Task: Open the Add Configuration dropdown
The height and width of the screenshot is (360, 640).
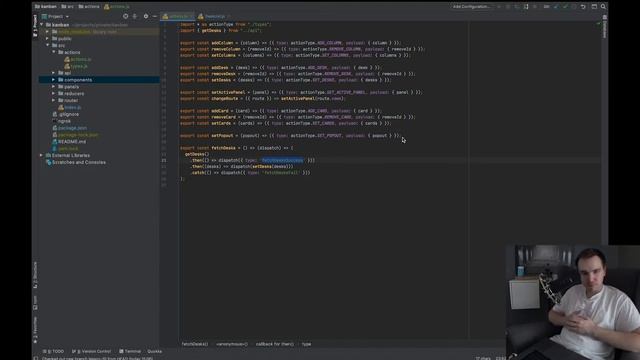Action: [x=471, y=7]
